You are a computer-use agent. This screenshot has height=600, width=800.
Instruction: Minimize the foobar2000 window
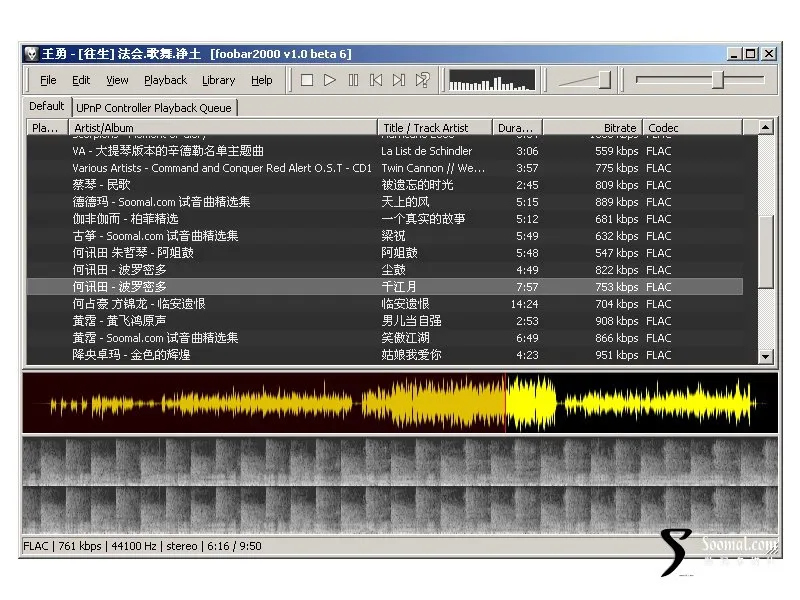734,54
